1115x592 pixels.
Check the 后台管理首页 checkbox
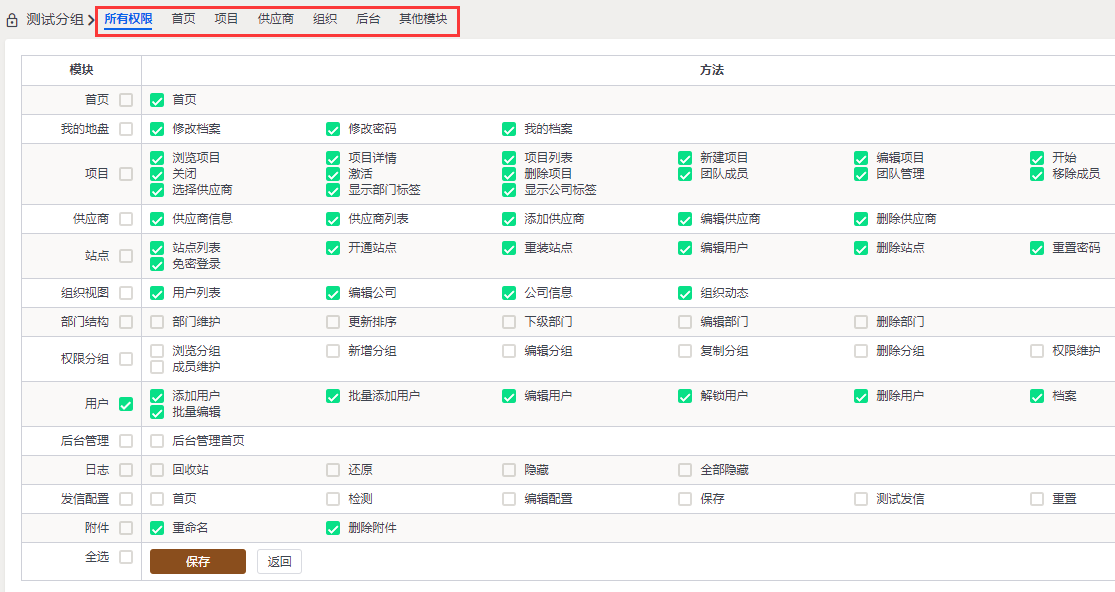pyautogui.click(x=157, y=441)
